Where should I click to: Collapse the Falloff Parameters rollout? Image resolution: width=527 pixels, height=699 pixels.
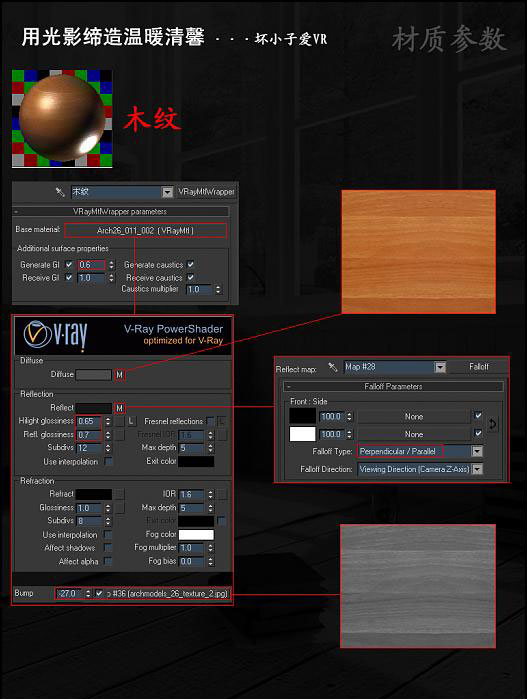click(289, 387)
